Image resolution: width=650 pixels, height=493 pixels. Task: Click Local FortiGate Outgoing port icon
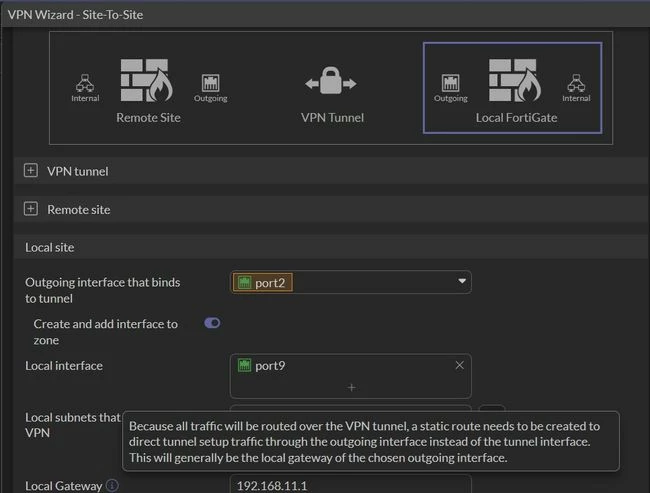point(451,83)
